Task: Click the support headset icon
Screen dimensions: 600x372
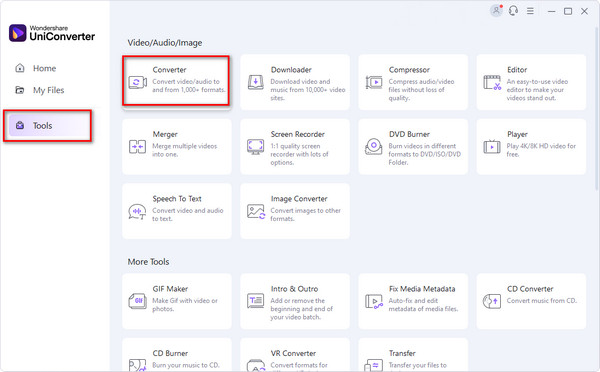Action: point(513,11)
